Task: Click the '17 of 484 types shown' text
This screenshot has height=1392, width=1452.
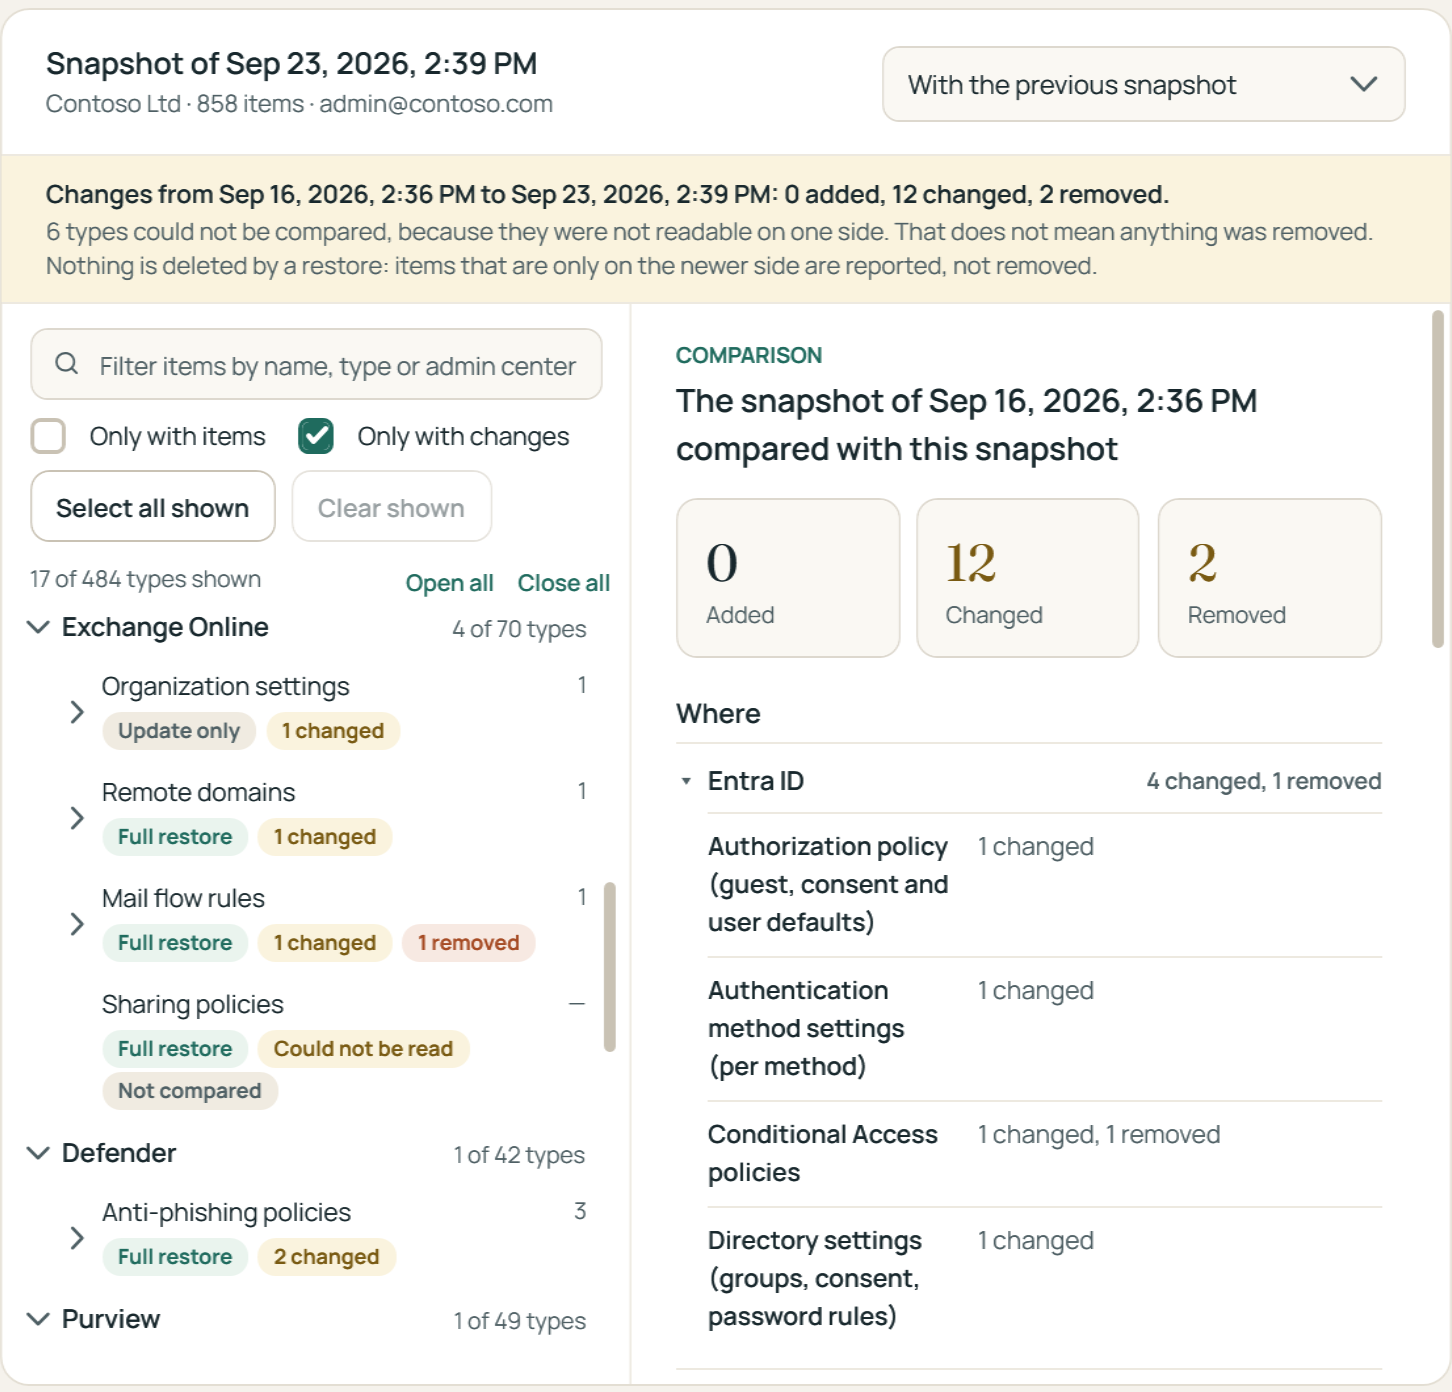Action: 145,579
